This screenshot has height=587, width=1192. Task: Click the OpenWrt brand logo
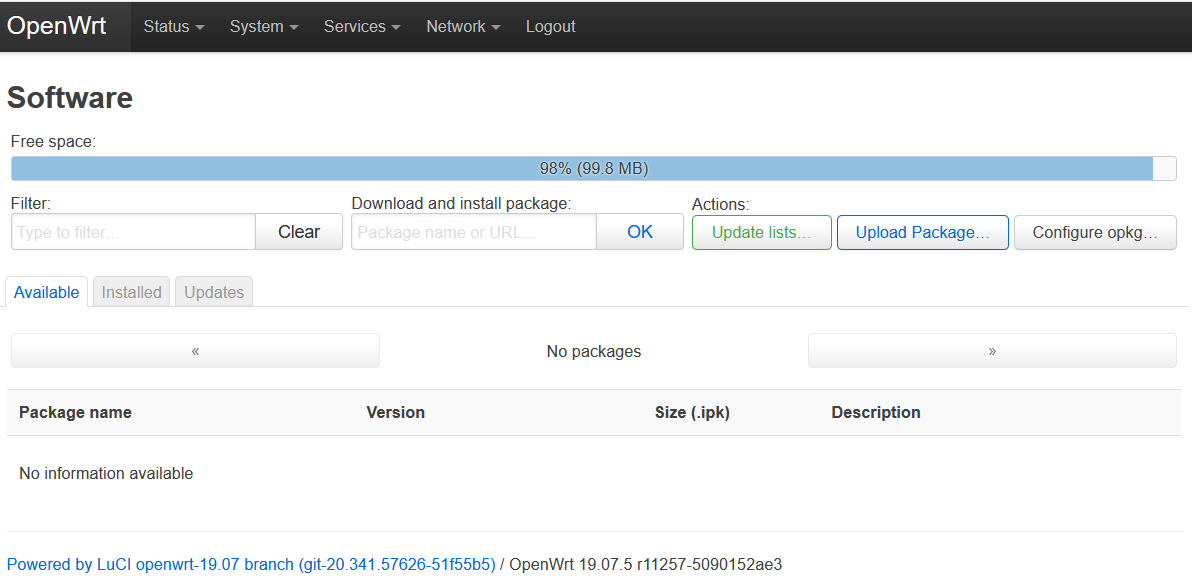click(x=57, y=27)
